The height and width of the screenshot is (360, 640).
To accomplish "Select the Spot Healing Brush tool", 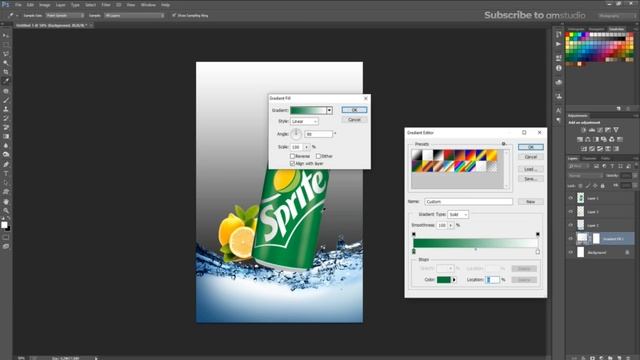I will [6, 91].
